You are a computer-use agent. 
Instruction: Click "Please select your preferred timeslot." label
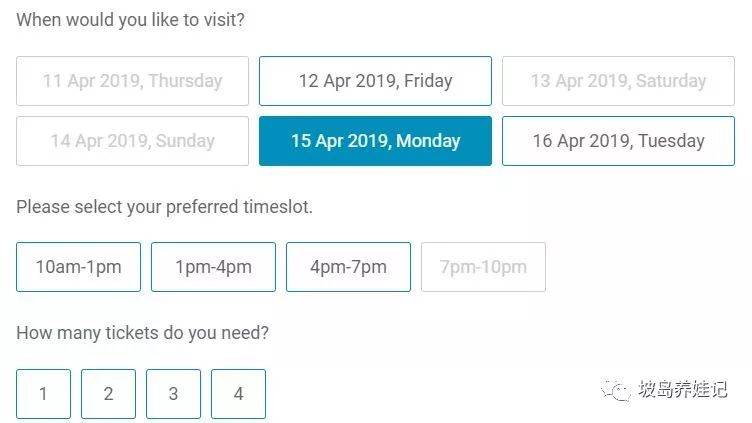pyautogui.click(x=164, y=208)
